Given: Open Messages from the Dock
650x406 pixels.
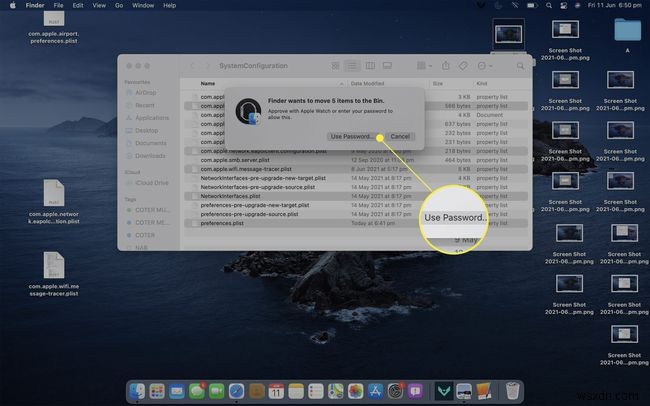Looking at the screenshot, I should tap(197, 391).
